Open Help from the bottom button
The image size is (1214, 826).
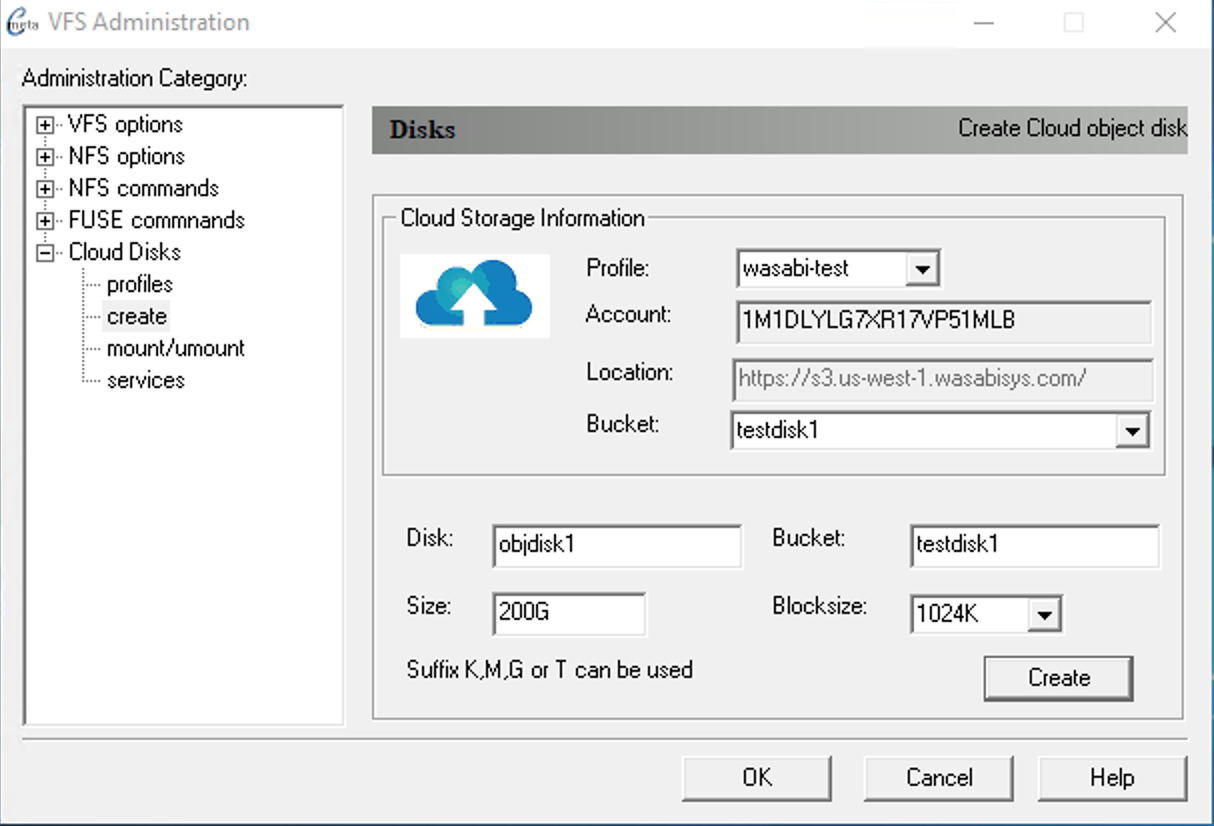point(1111,778)
